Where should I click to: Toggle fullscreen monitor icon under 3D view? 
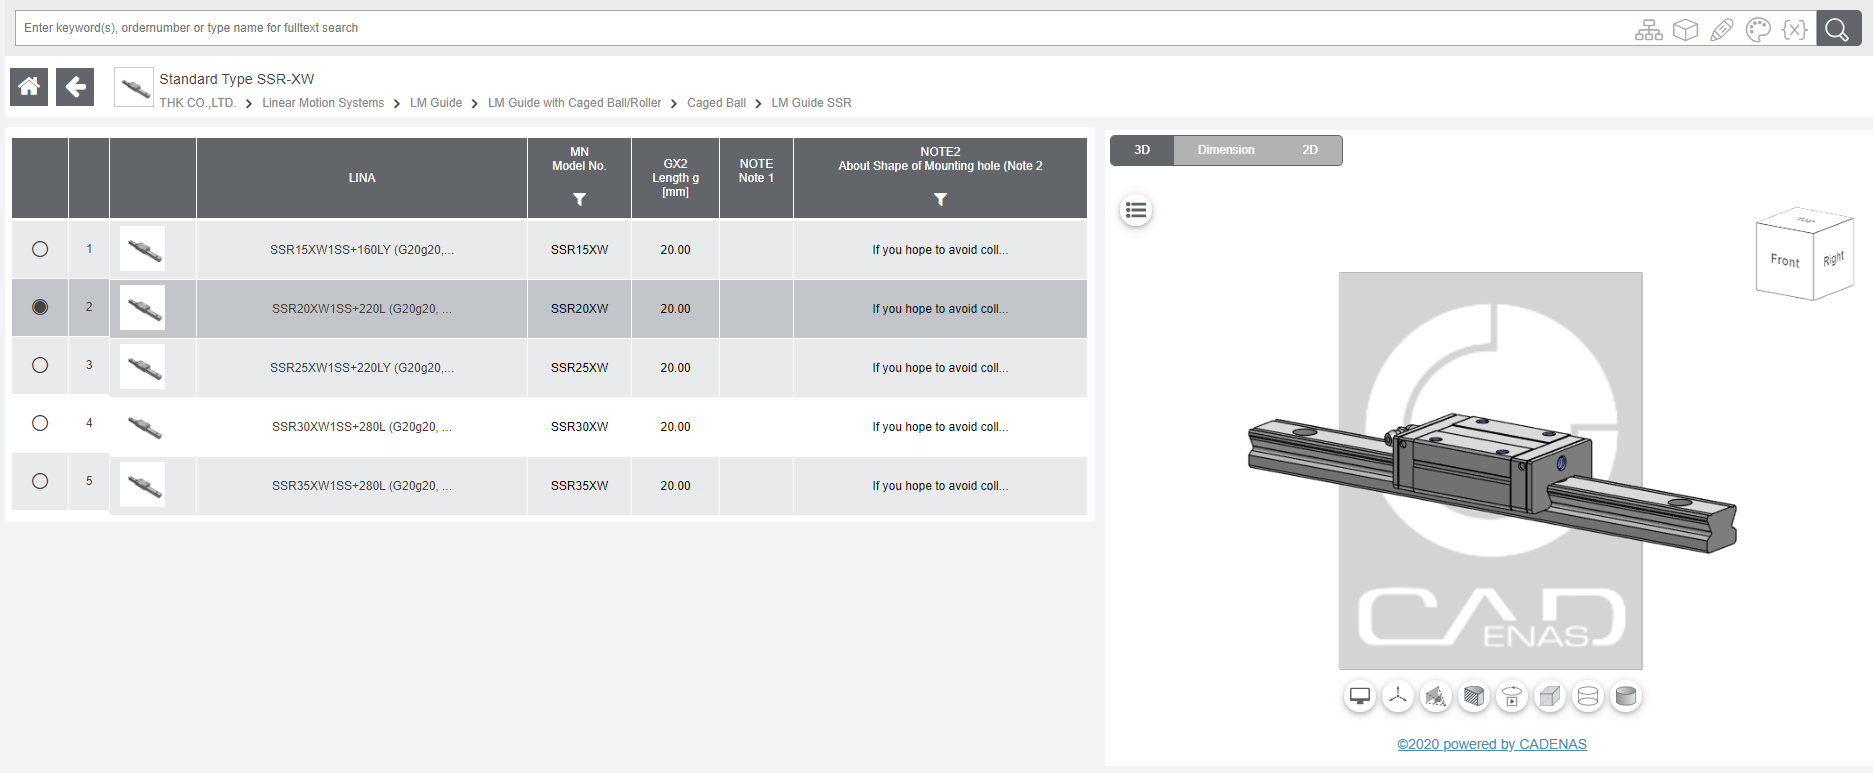(x=1360, y=696)
